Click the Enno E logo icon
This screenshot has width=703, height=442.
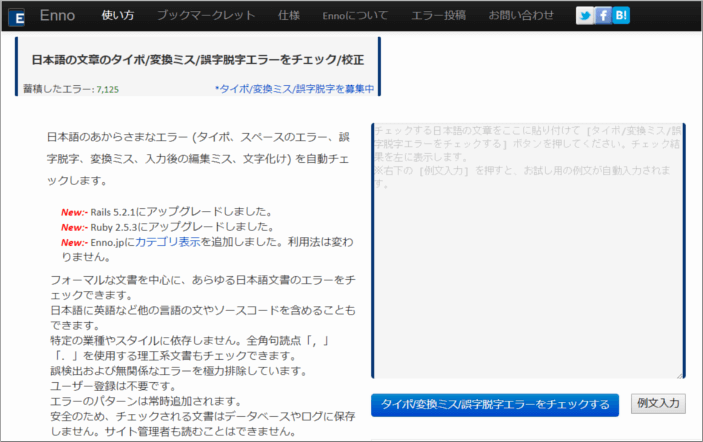point(17,17)
